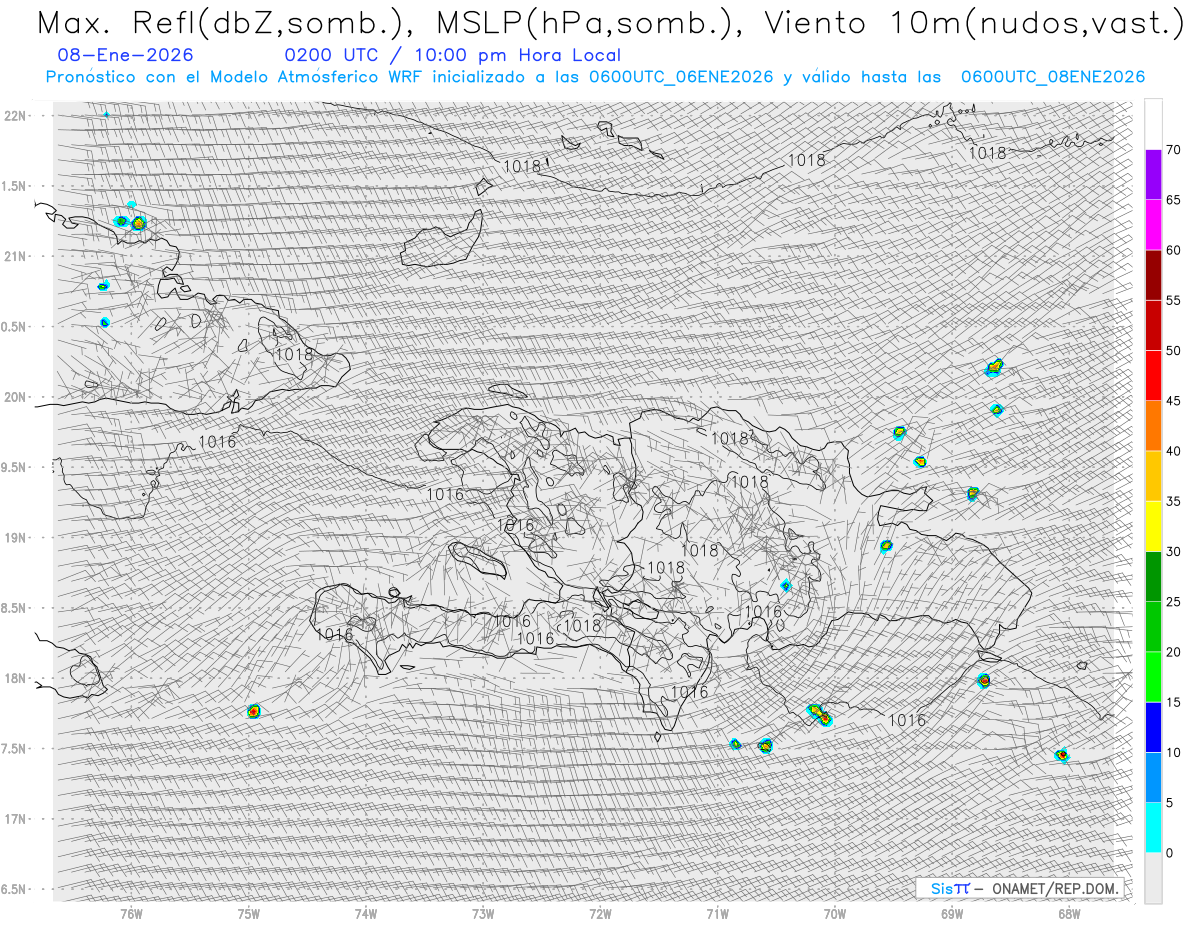Click the '10' colorbar tick value
The image size is (1200, 927).
(x=1173, y=752)
